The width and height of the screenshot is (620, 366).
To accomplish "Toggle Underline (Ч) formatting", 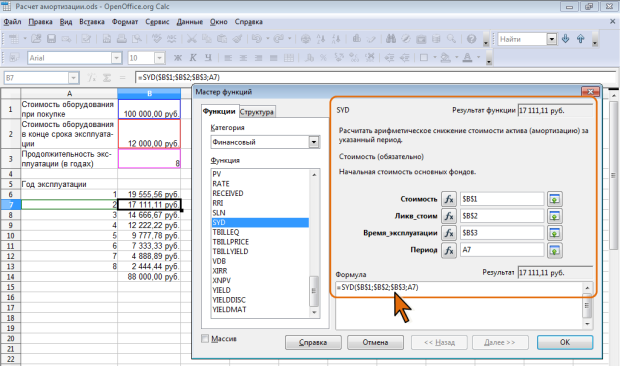I will pyautogui.click(x=208, y=58).
